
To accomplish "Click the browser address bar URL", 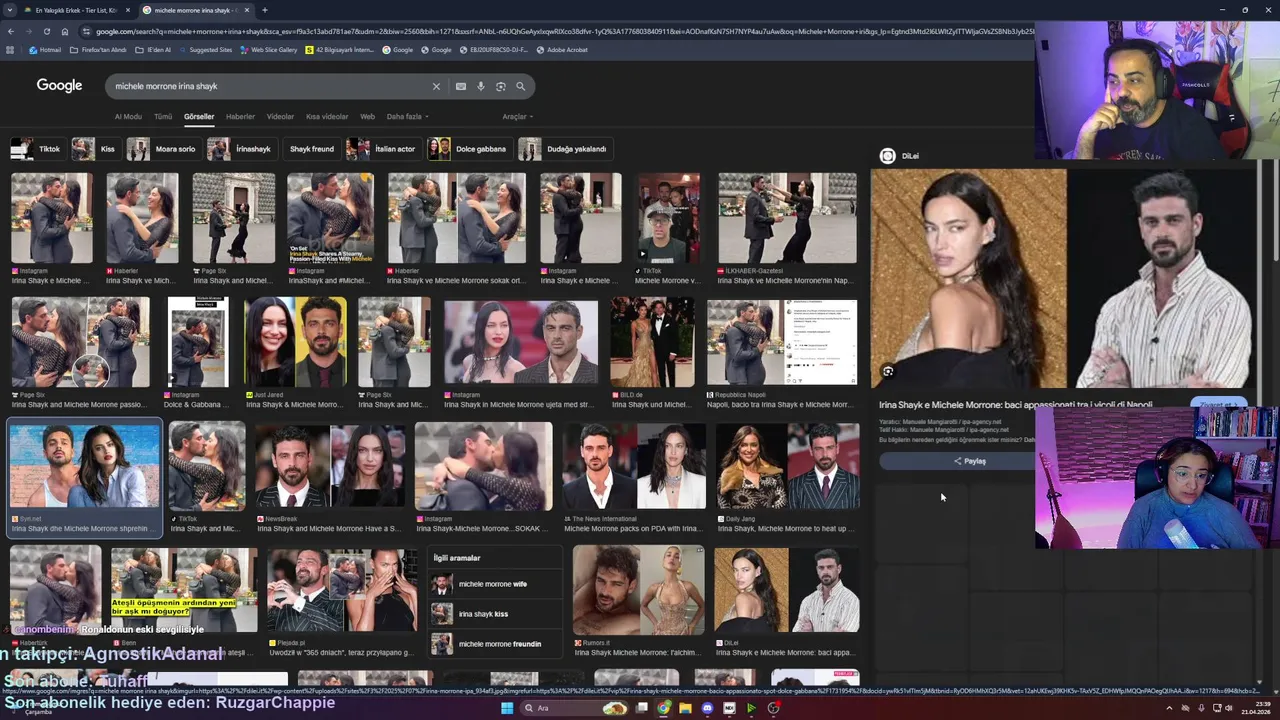I will [x=560, y=31].
